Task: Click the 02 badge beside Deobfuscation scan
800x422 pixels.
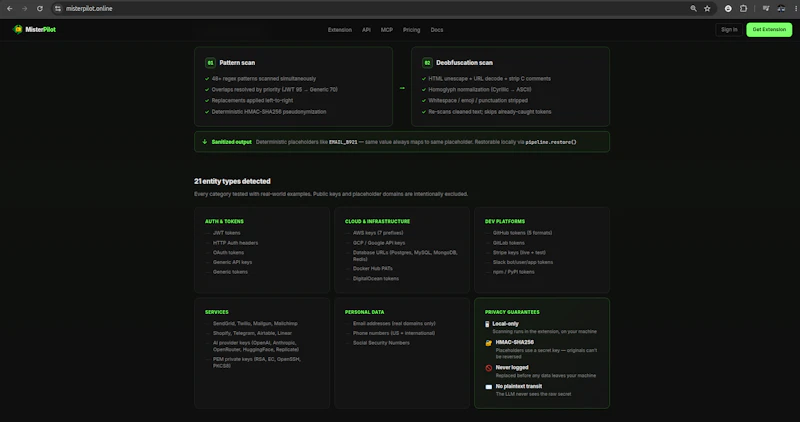Action: (x=427, y=63)
